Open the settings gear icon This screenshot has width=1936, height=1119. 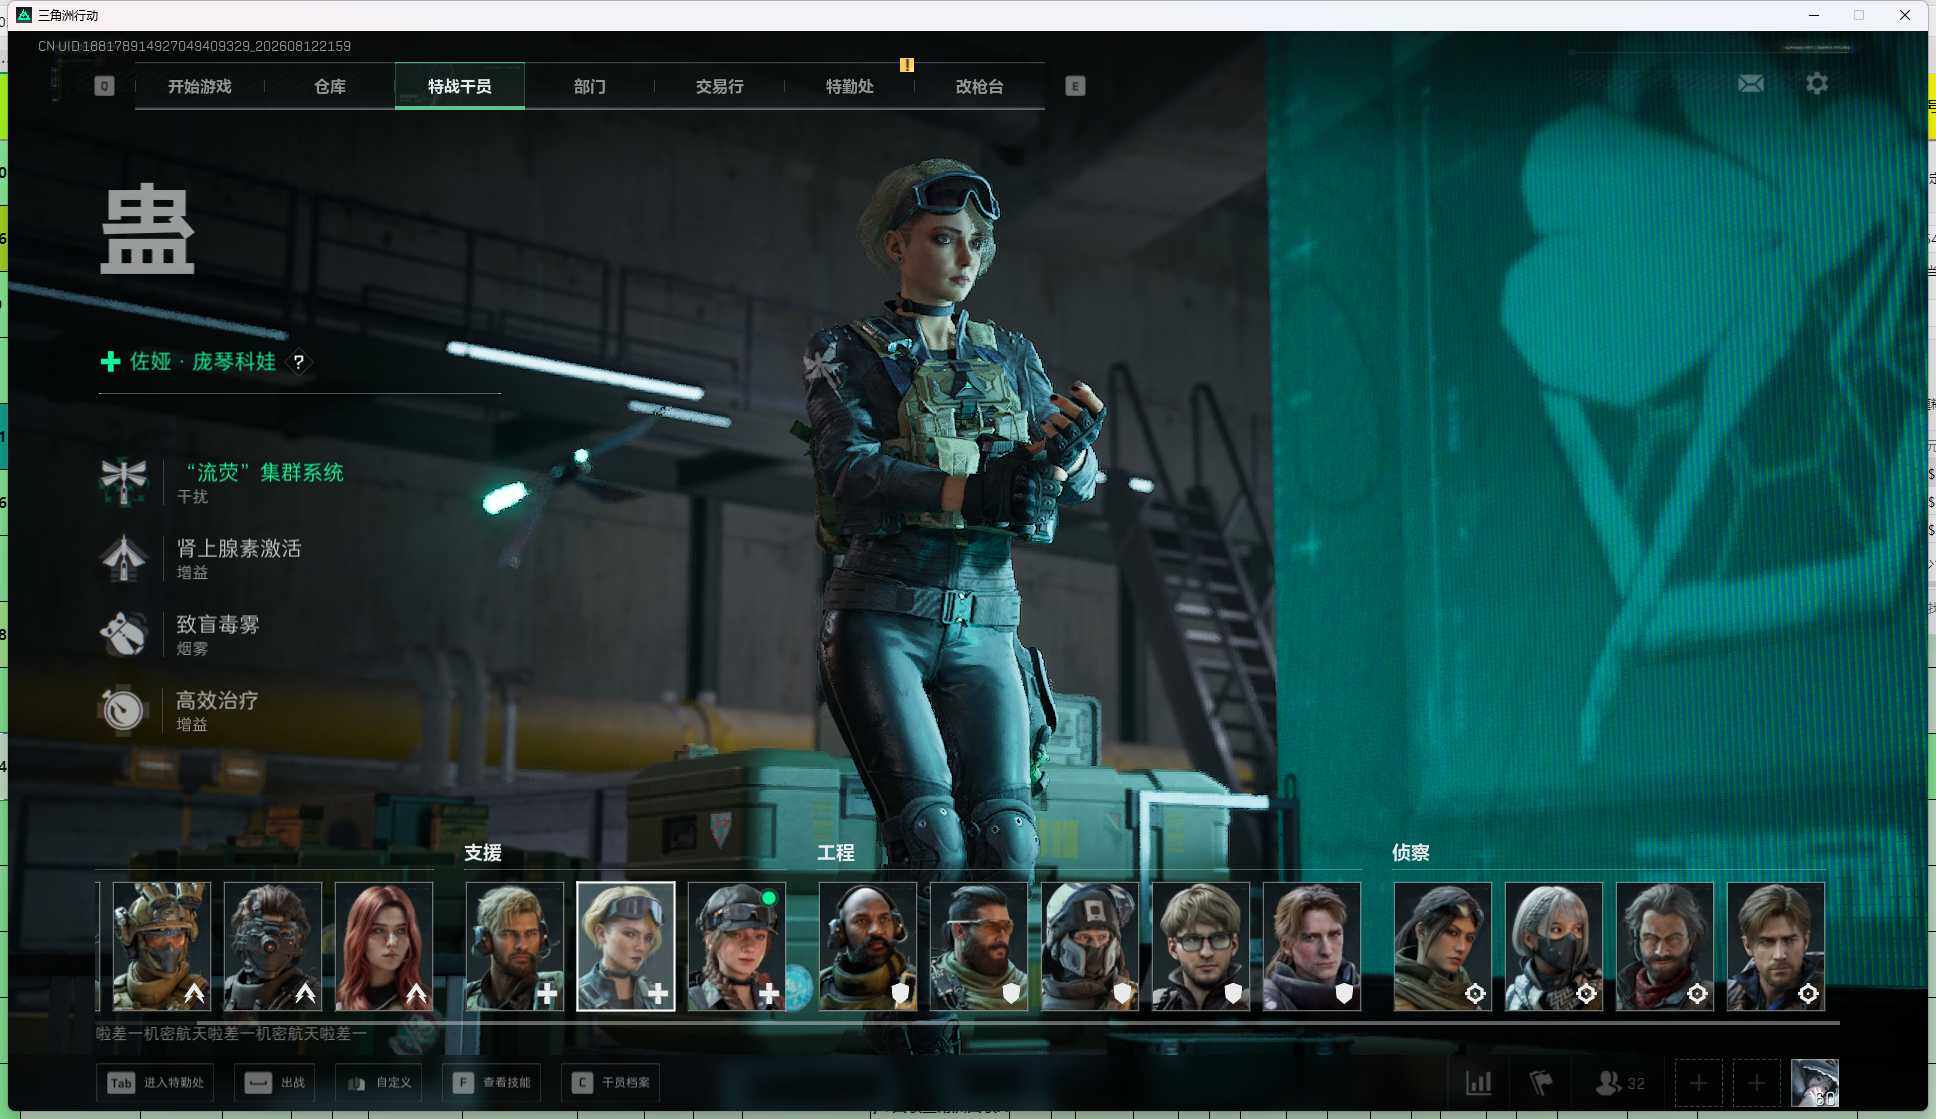[1817, 83]
